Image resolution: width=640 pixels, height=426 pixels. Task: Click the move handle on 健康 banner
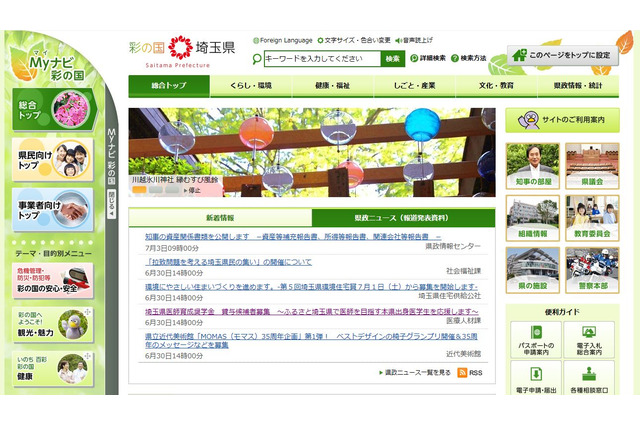pos(87,357)
